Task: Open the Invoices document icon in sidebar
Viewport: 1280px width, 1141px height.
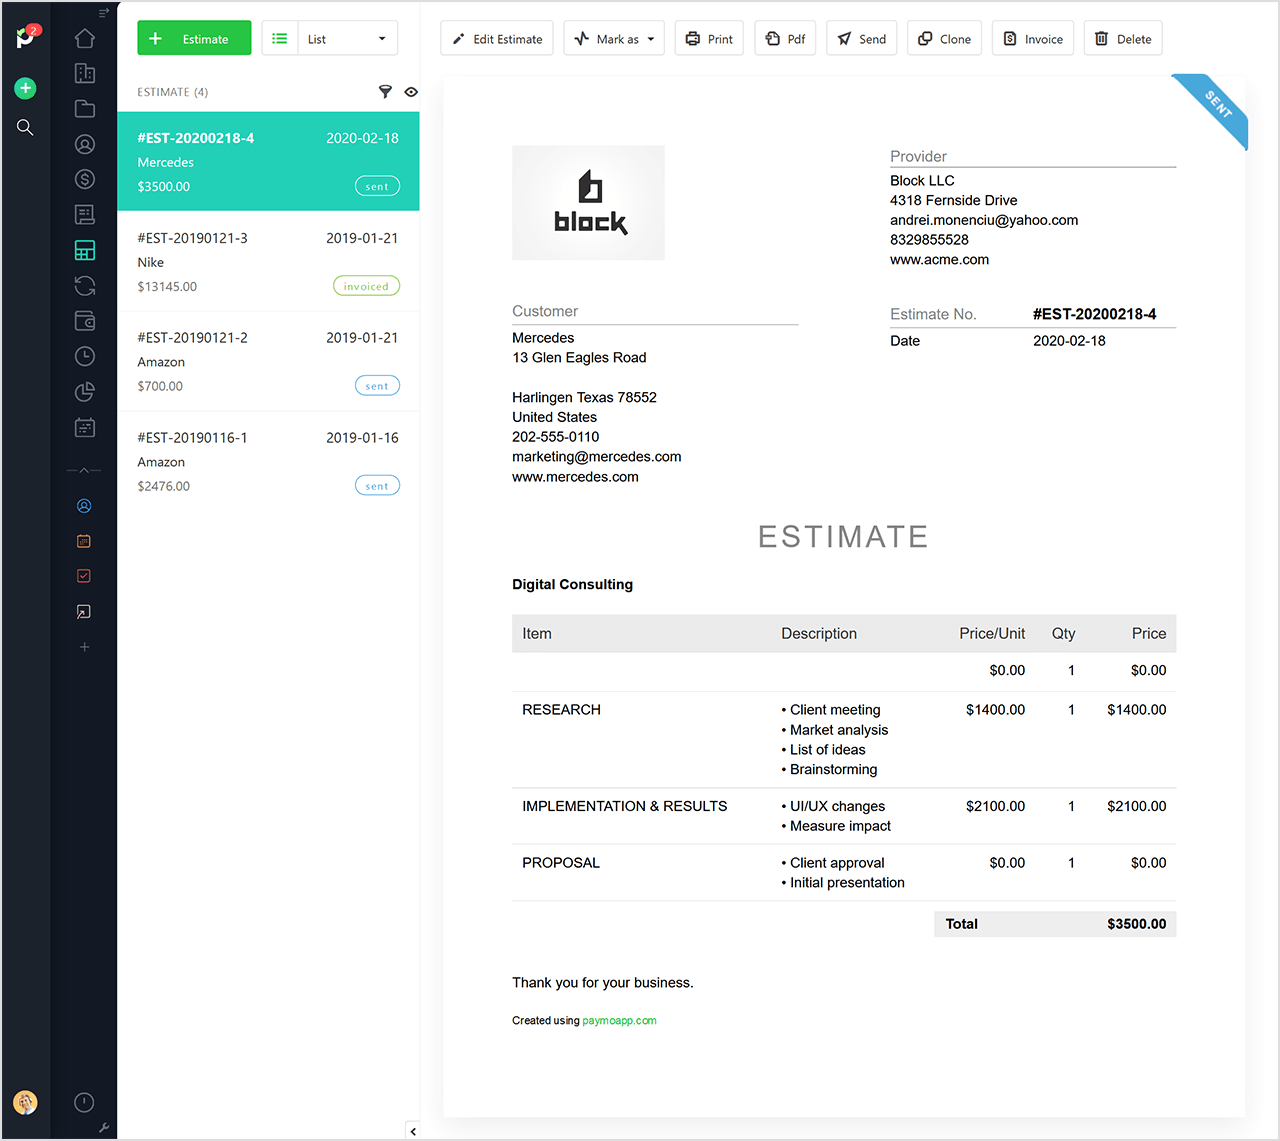Action: pyautogui.click(x=85, y=214)
